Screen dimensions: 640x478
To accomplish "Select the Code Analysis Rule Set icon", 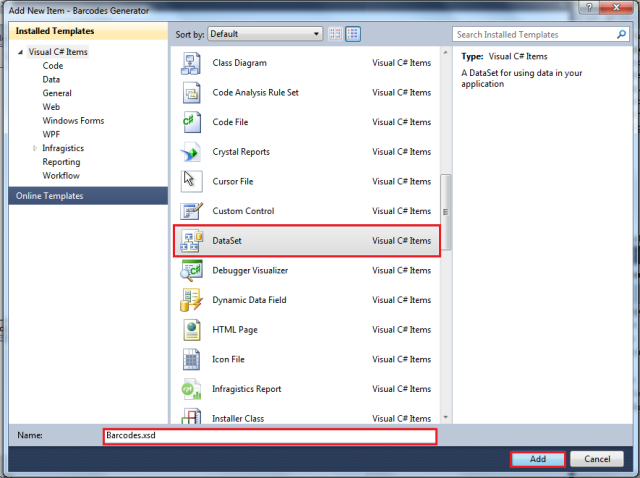I will 191,93.
